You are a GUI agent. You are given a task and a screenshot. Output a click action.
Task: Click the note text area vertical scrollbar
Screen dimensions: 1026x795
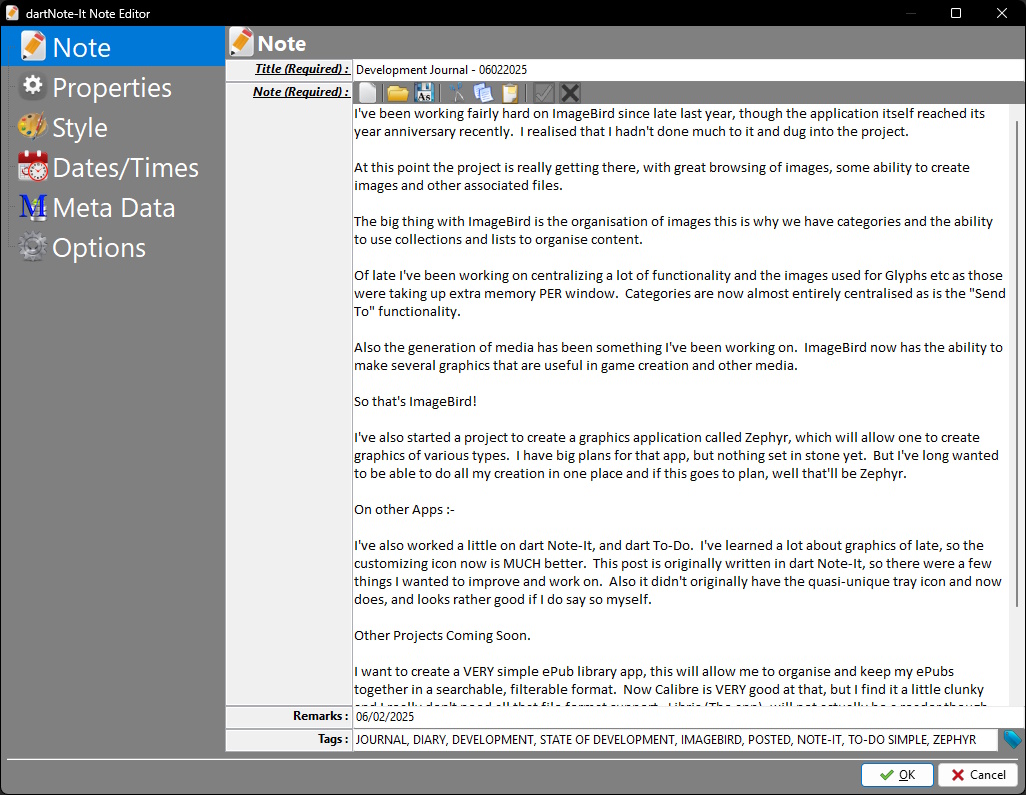point(1016,364)
